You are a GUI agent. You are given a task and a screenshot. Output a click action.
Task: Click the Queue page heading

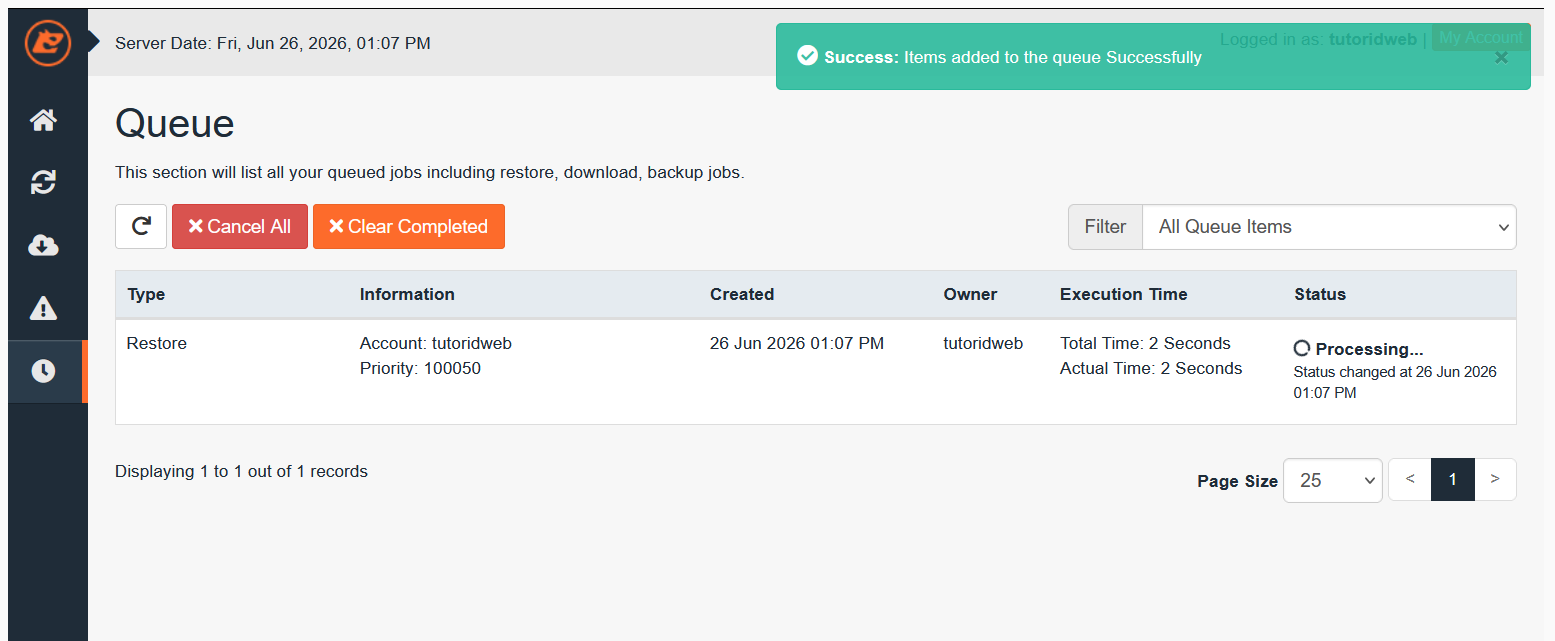(x=175, y=123)
